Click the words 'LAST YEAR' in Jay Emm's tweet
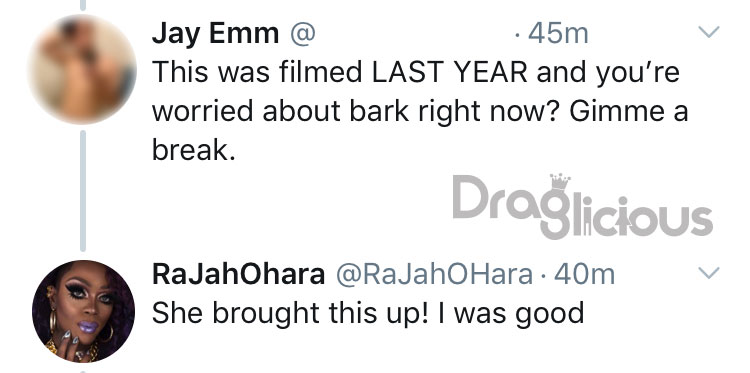This screenshot has width=750, height=373. coord(450,73)
